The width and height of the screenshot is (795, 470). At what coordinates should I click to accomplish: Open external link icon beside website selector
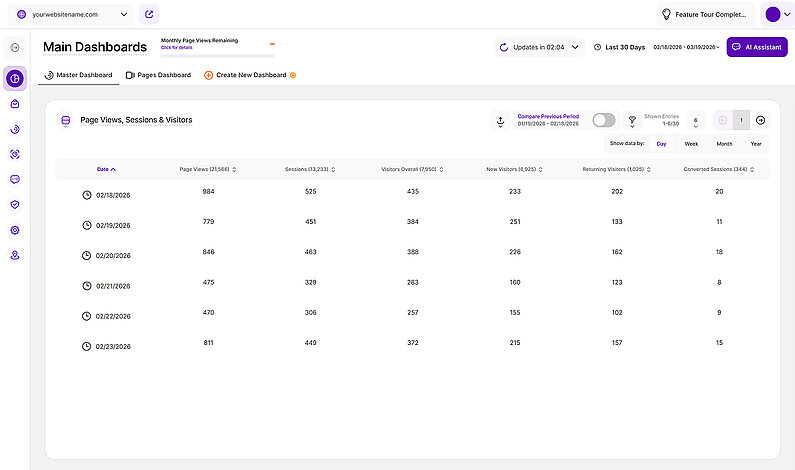tap(149, 14)
